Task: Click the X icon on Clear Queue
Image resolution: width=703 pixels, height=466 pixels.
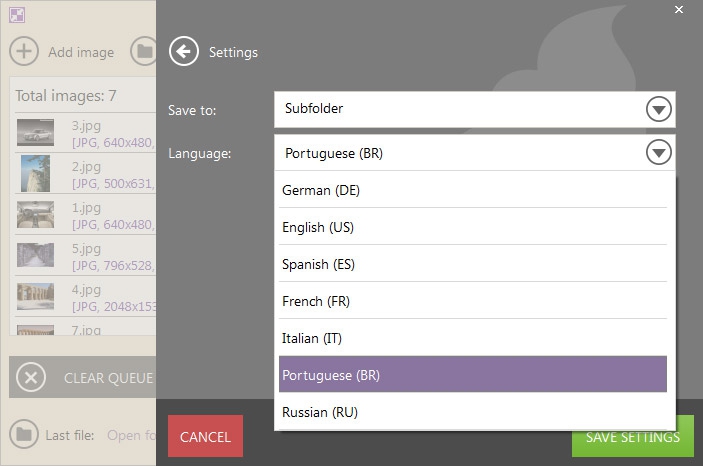Action: 31,377
